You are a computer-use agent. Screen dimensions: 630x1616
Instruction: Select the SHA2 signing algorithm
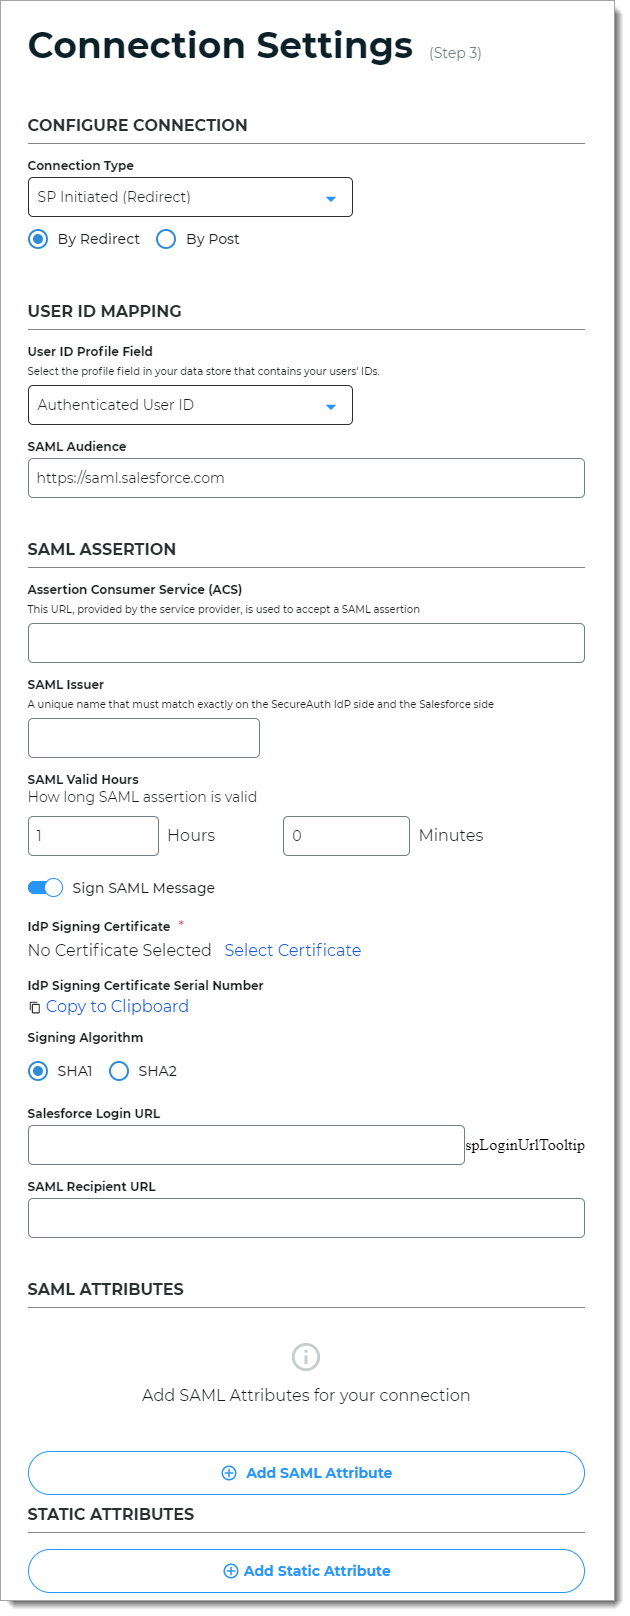pyautogui.click(x=119, y=1071)
